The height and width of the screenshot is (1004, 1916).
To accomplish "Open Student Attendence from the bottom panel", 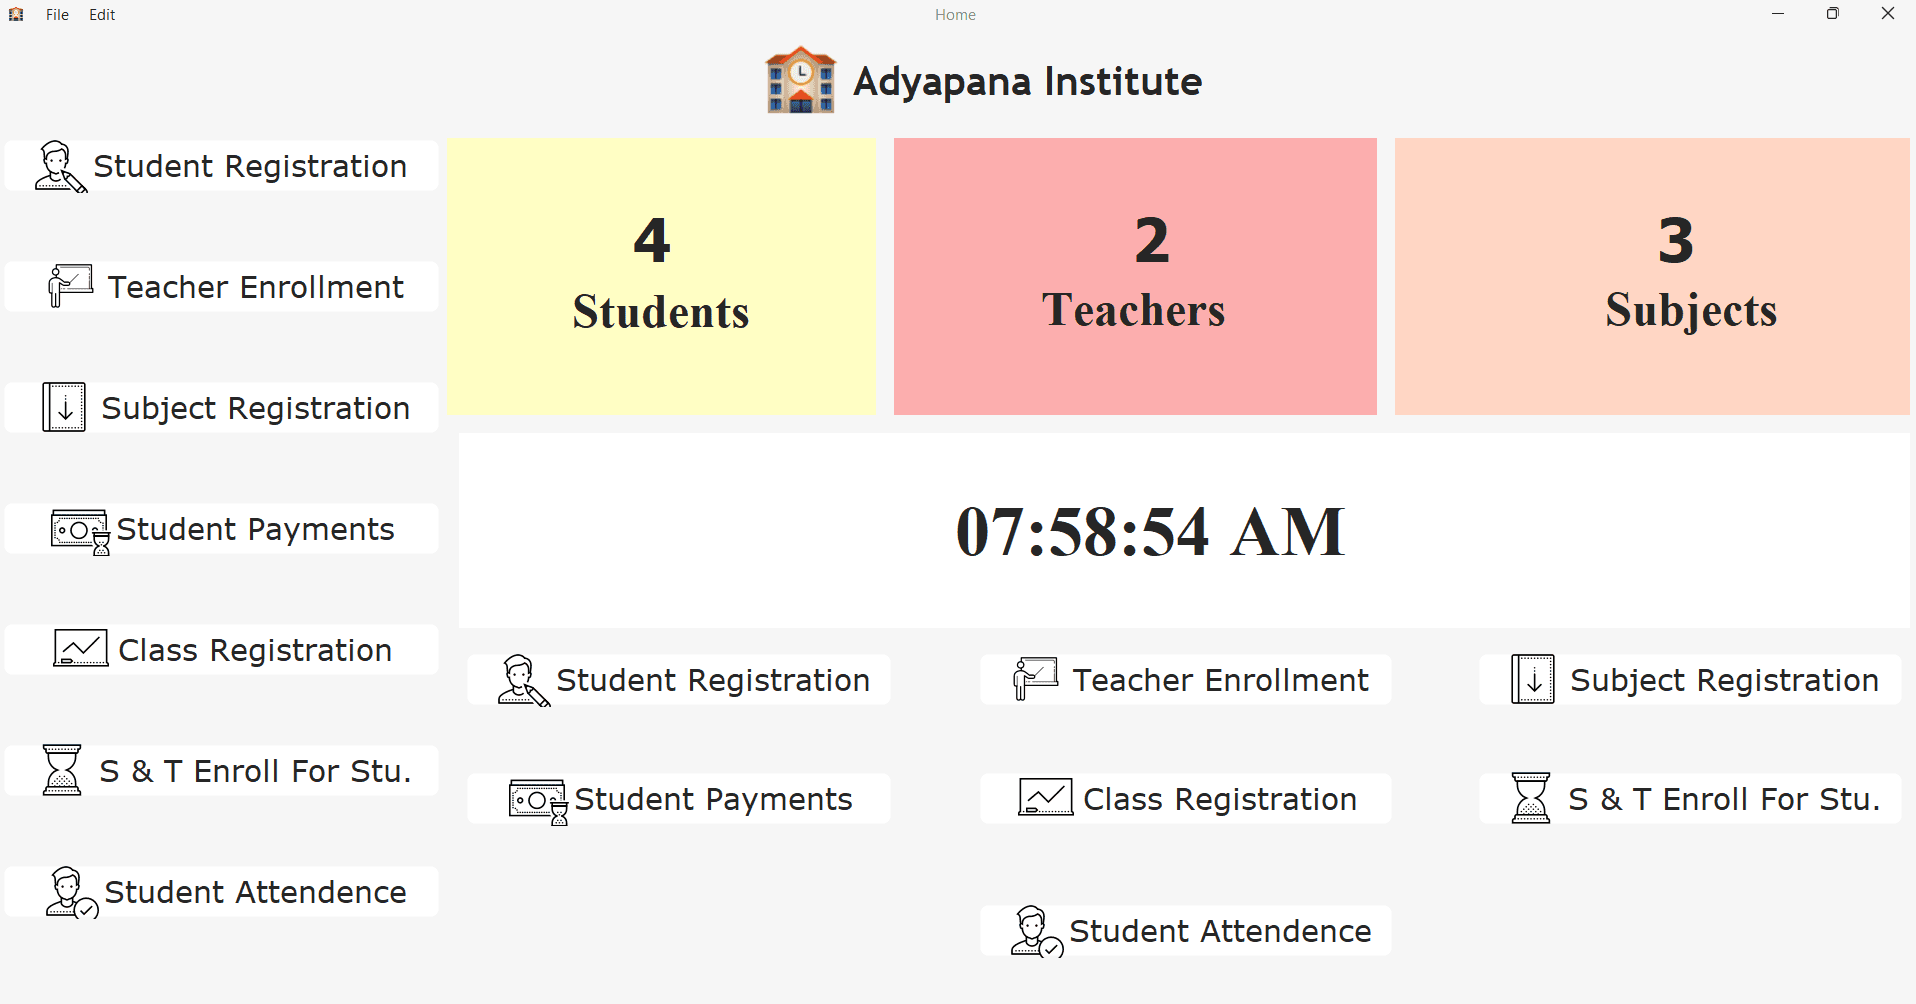I will [x=1185, y=931].
